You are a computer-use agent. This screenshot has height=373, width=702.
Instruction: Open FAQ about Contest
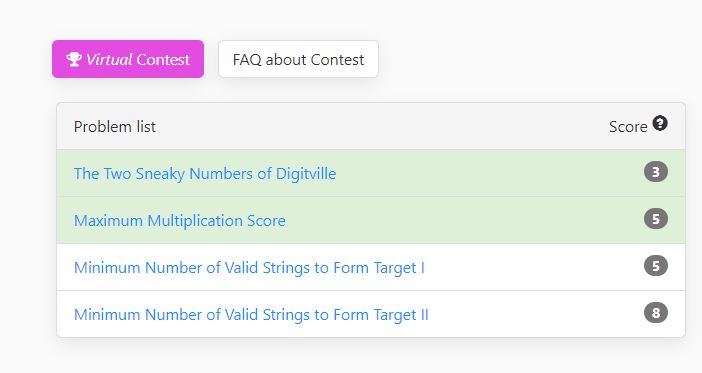(x=298, y=59)
